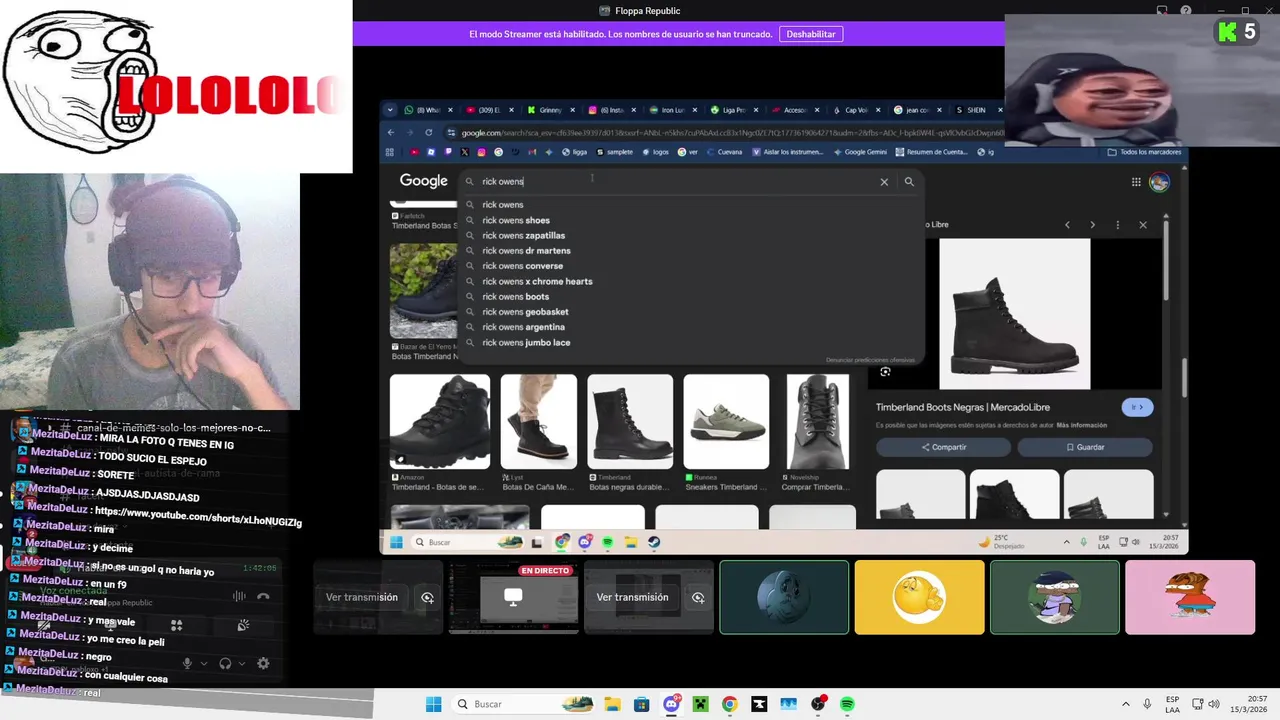The width and height of the screenshot is (1280, 720).
Task: Click the browser reload button
Action: pos(428,132)
